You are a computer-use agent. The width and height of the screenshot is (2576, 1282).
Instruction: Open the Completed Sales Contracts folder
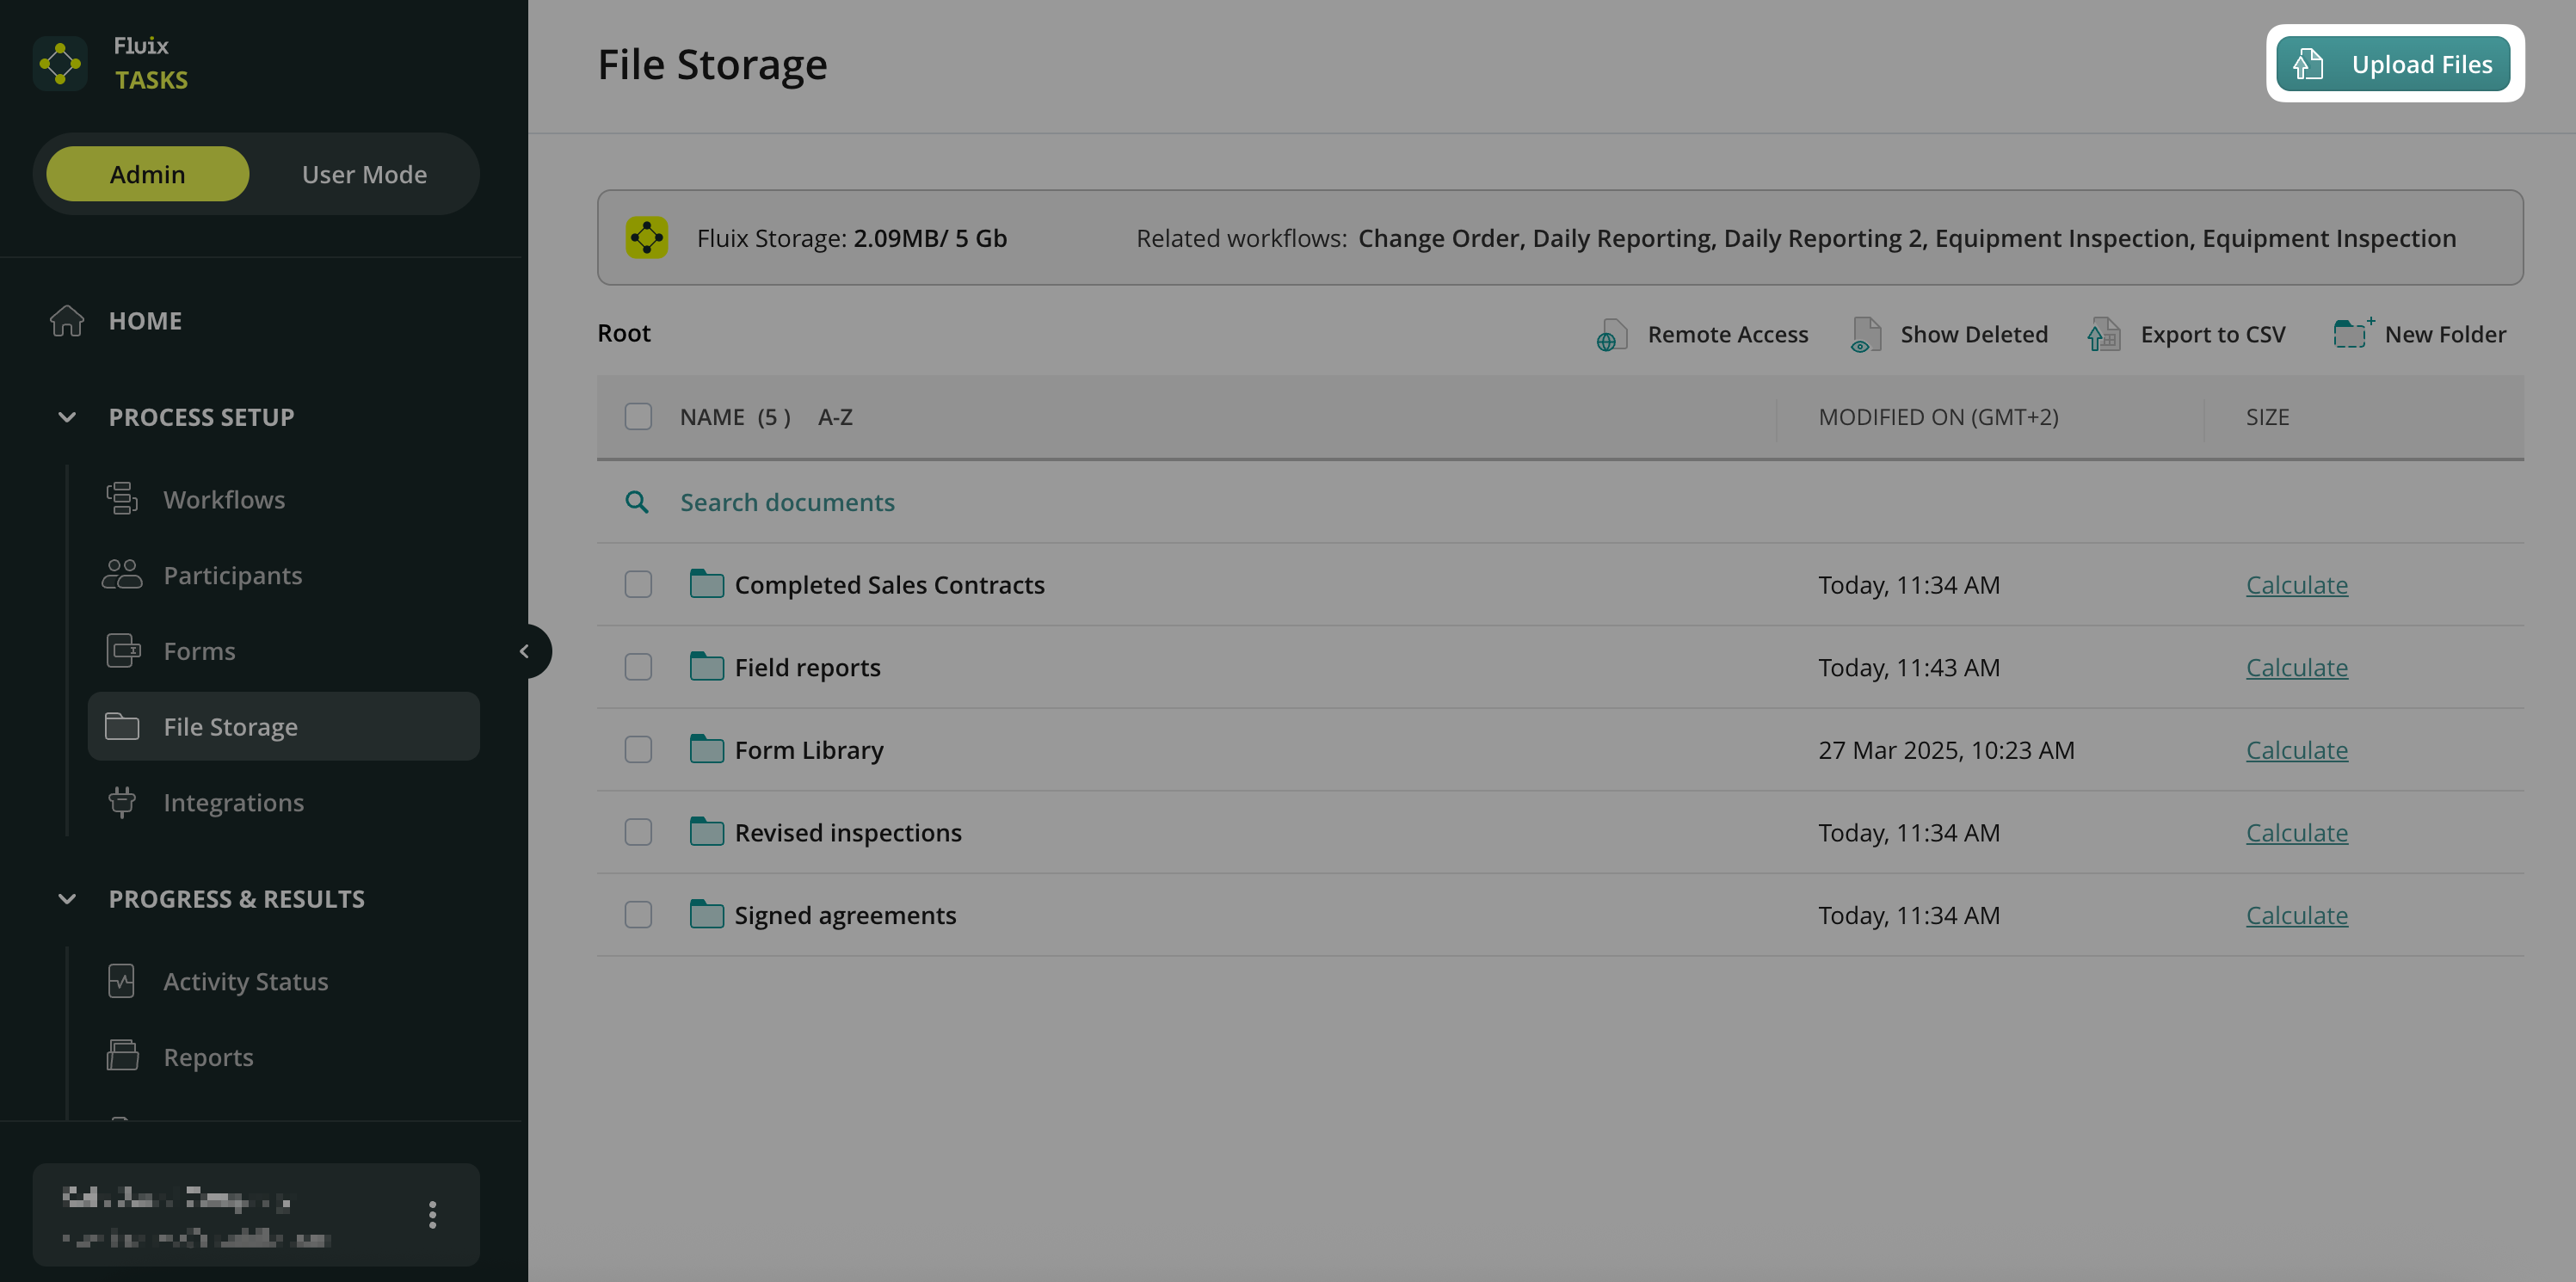pos(888,585)
